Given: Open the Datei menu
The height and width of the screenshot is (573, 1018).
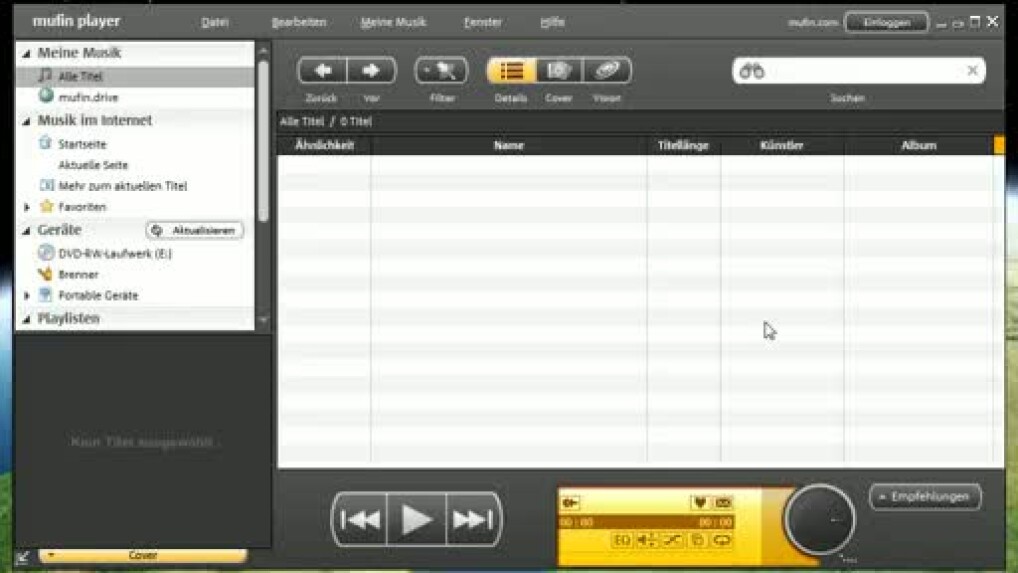Looking at the screenshot, I should click(215, 22).
